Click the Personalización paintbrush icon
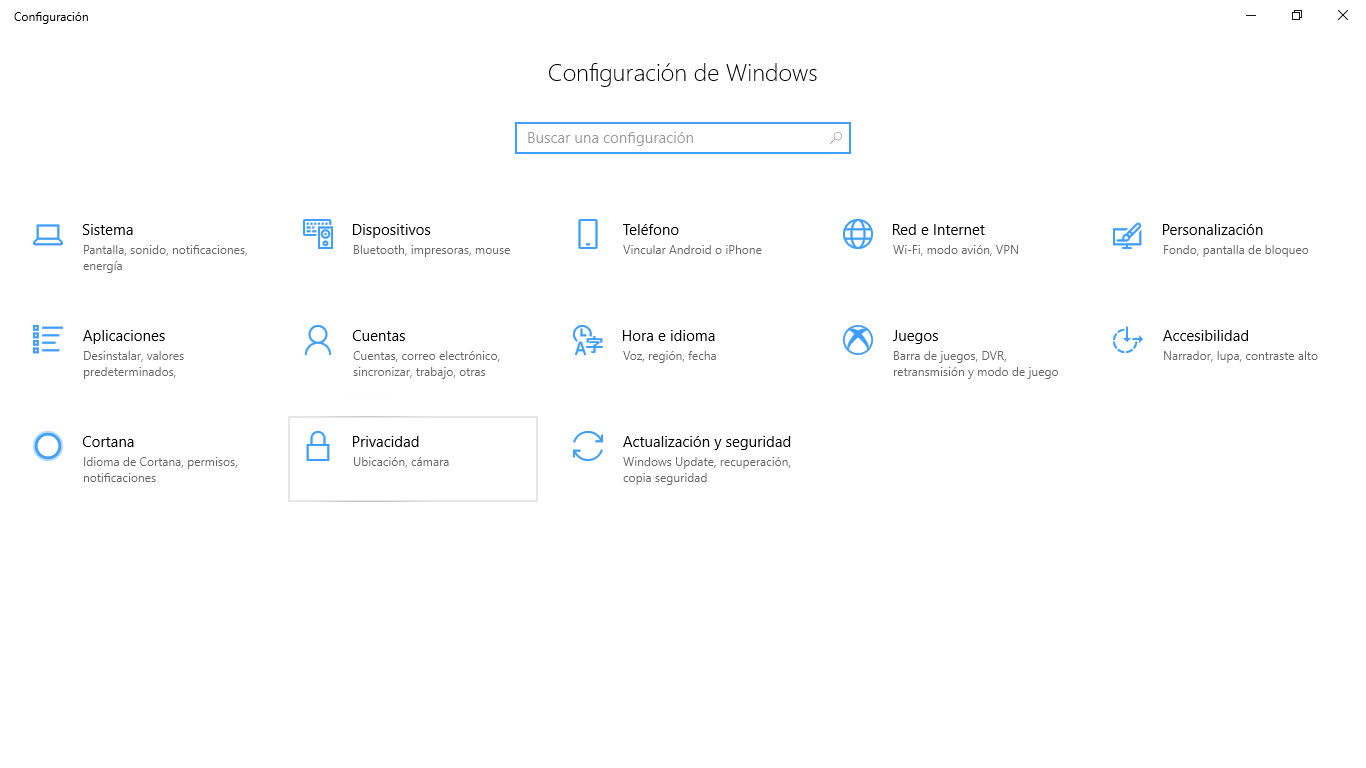The width and height of the screenshot is (1366, 768). 1127,236
